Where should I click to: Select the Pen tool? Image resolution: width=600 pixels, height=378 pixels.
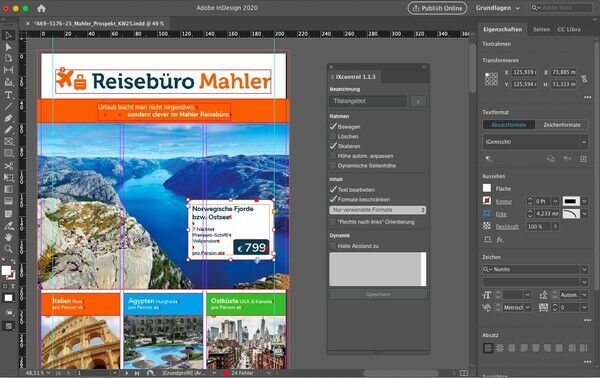pyautogui.click(x=8, y=118)
